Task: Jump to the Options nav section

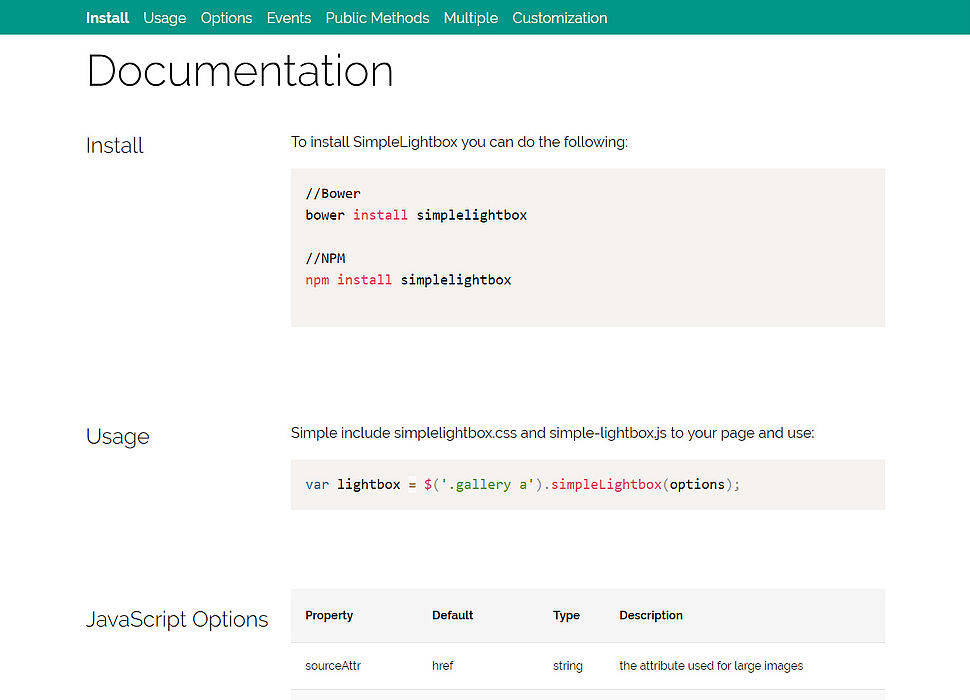Action: click(x=226, y=18)
